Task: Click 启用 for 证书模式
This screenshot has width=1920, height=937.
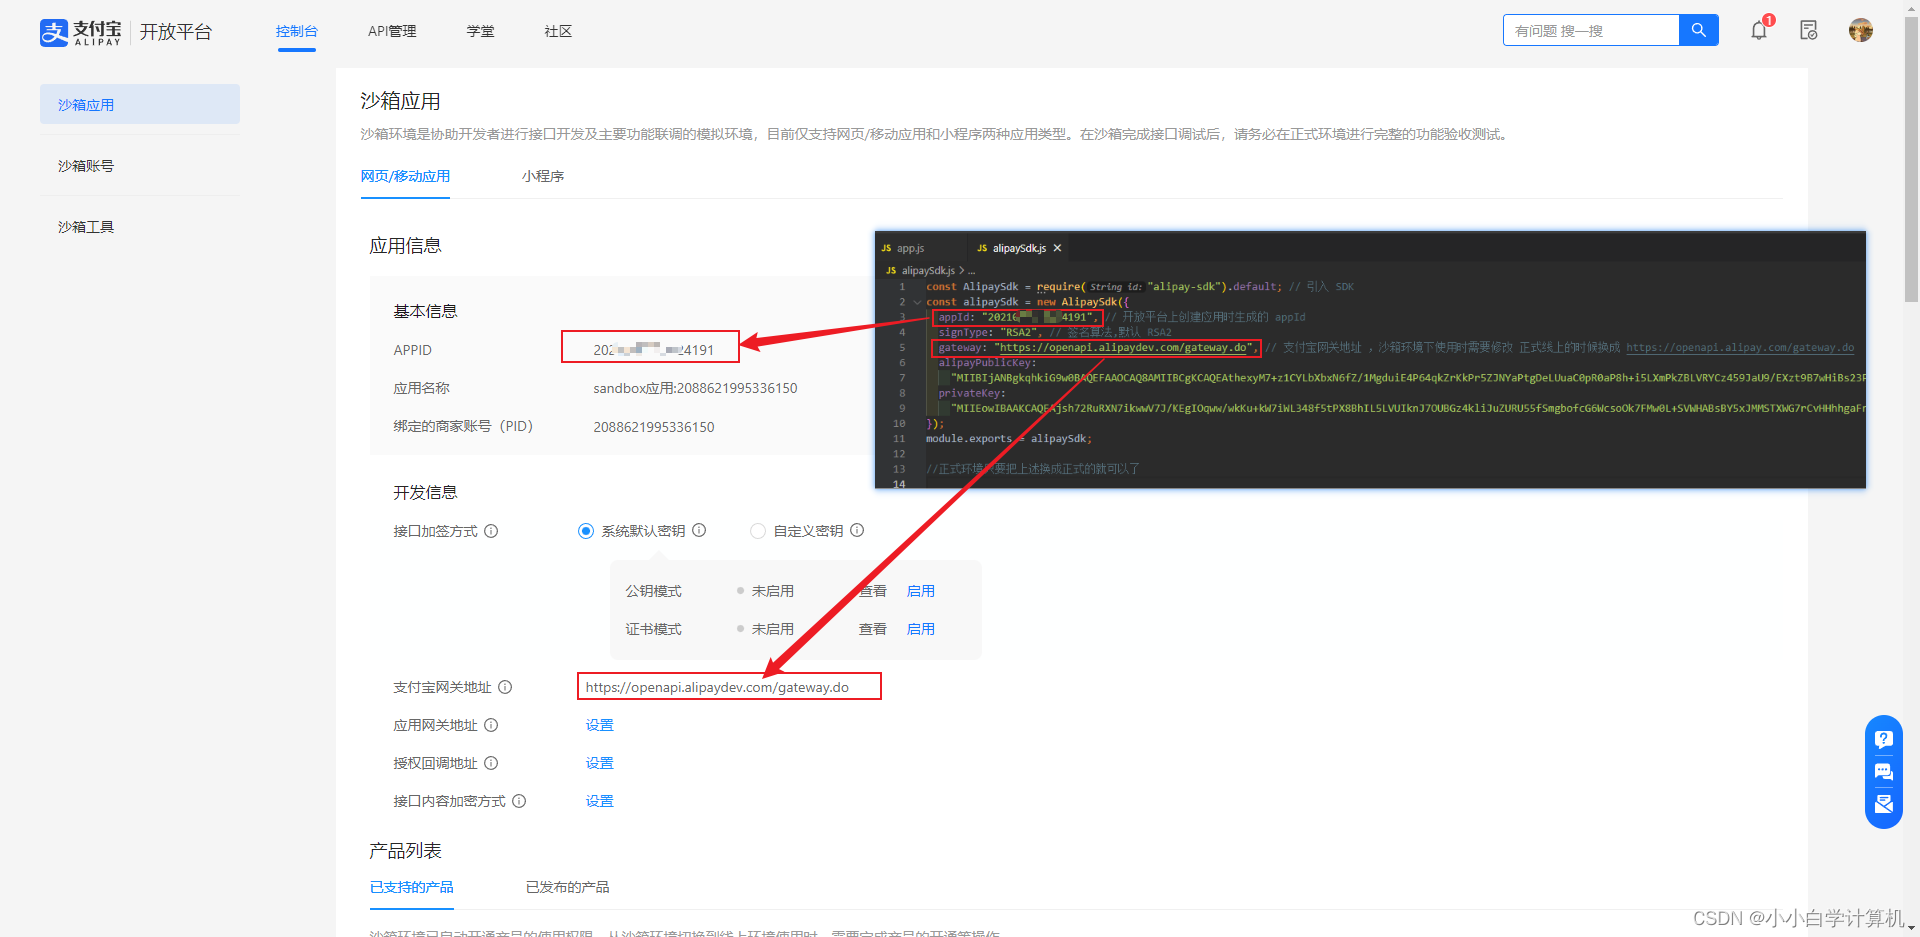Action: [921, 629]
